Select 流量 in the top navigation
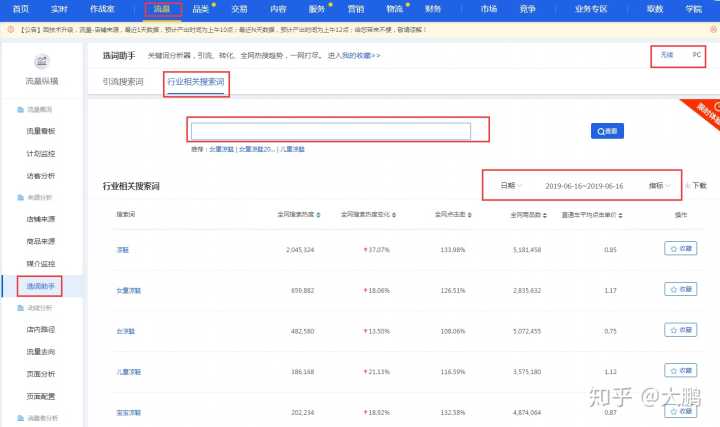 [x=162, y=9]
